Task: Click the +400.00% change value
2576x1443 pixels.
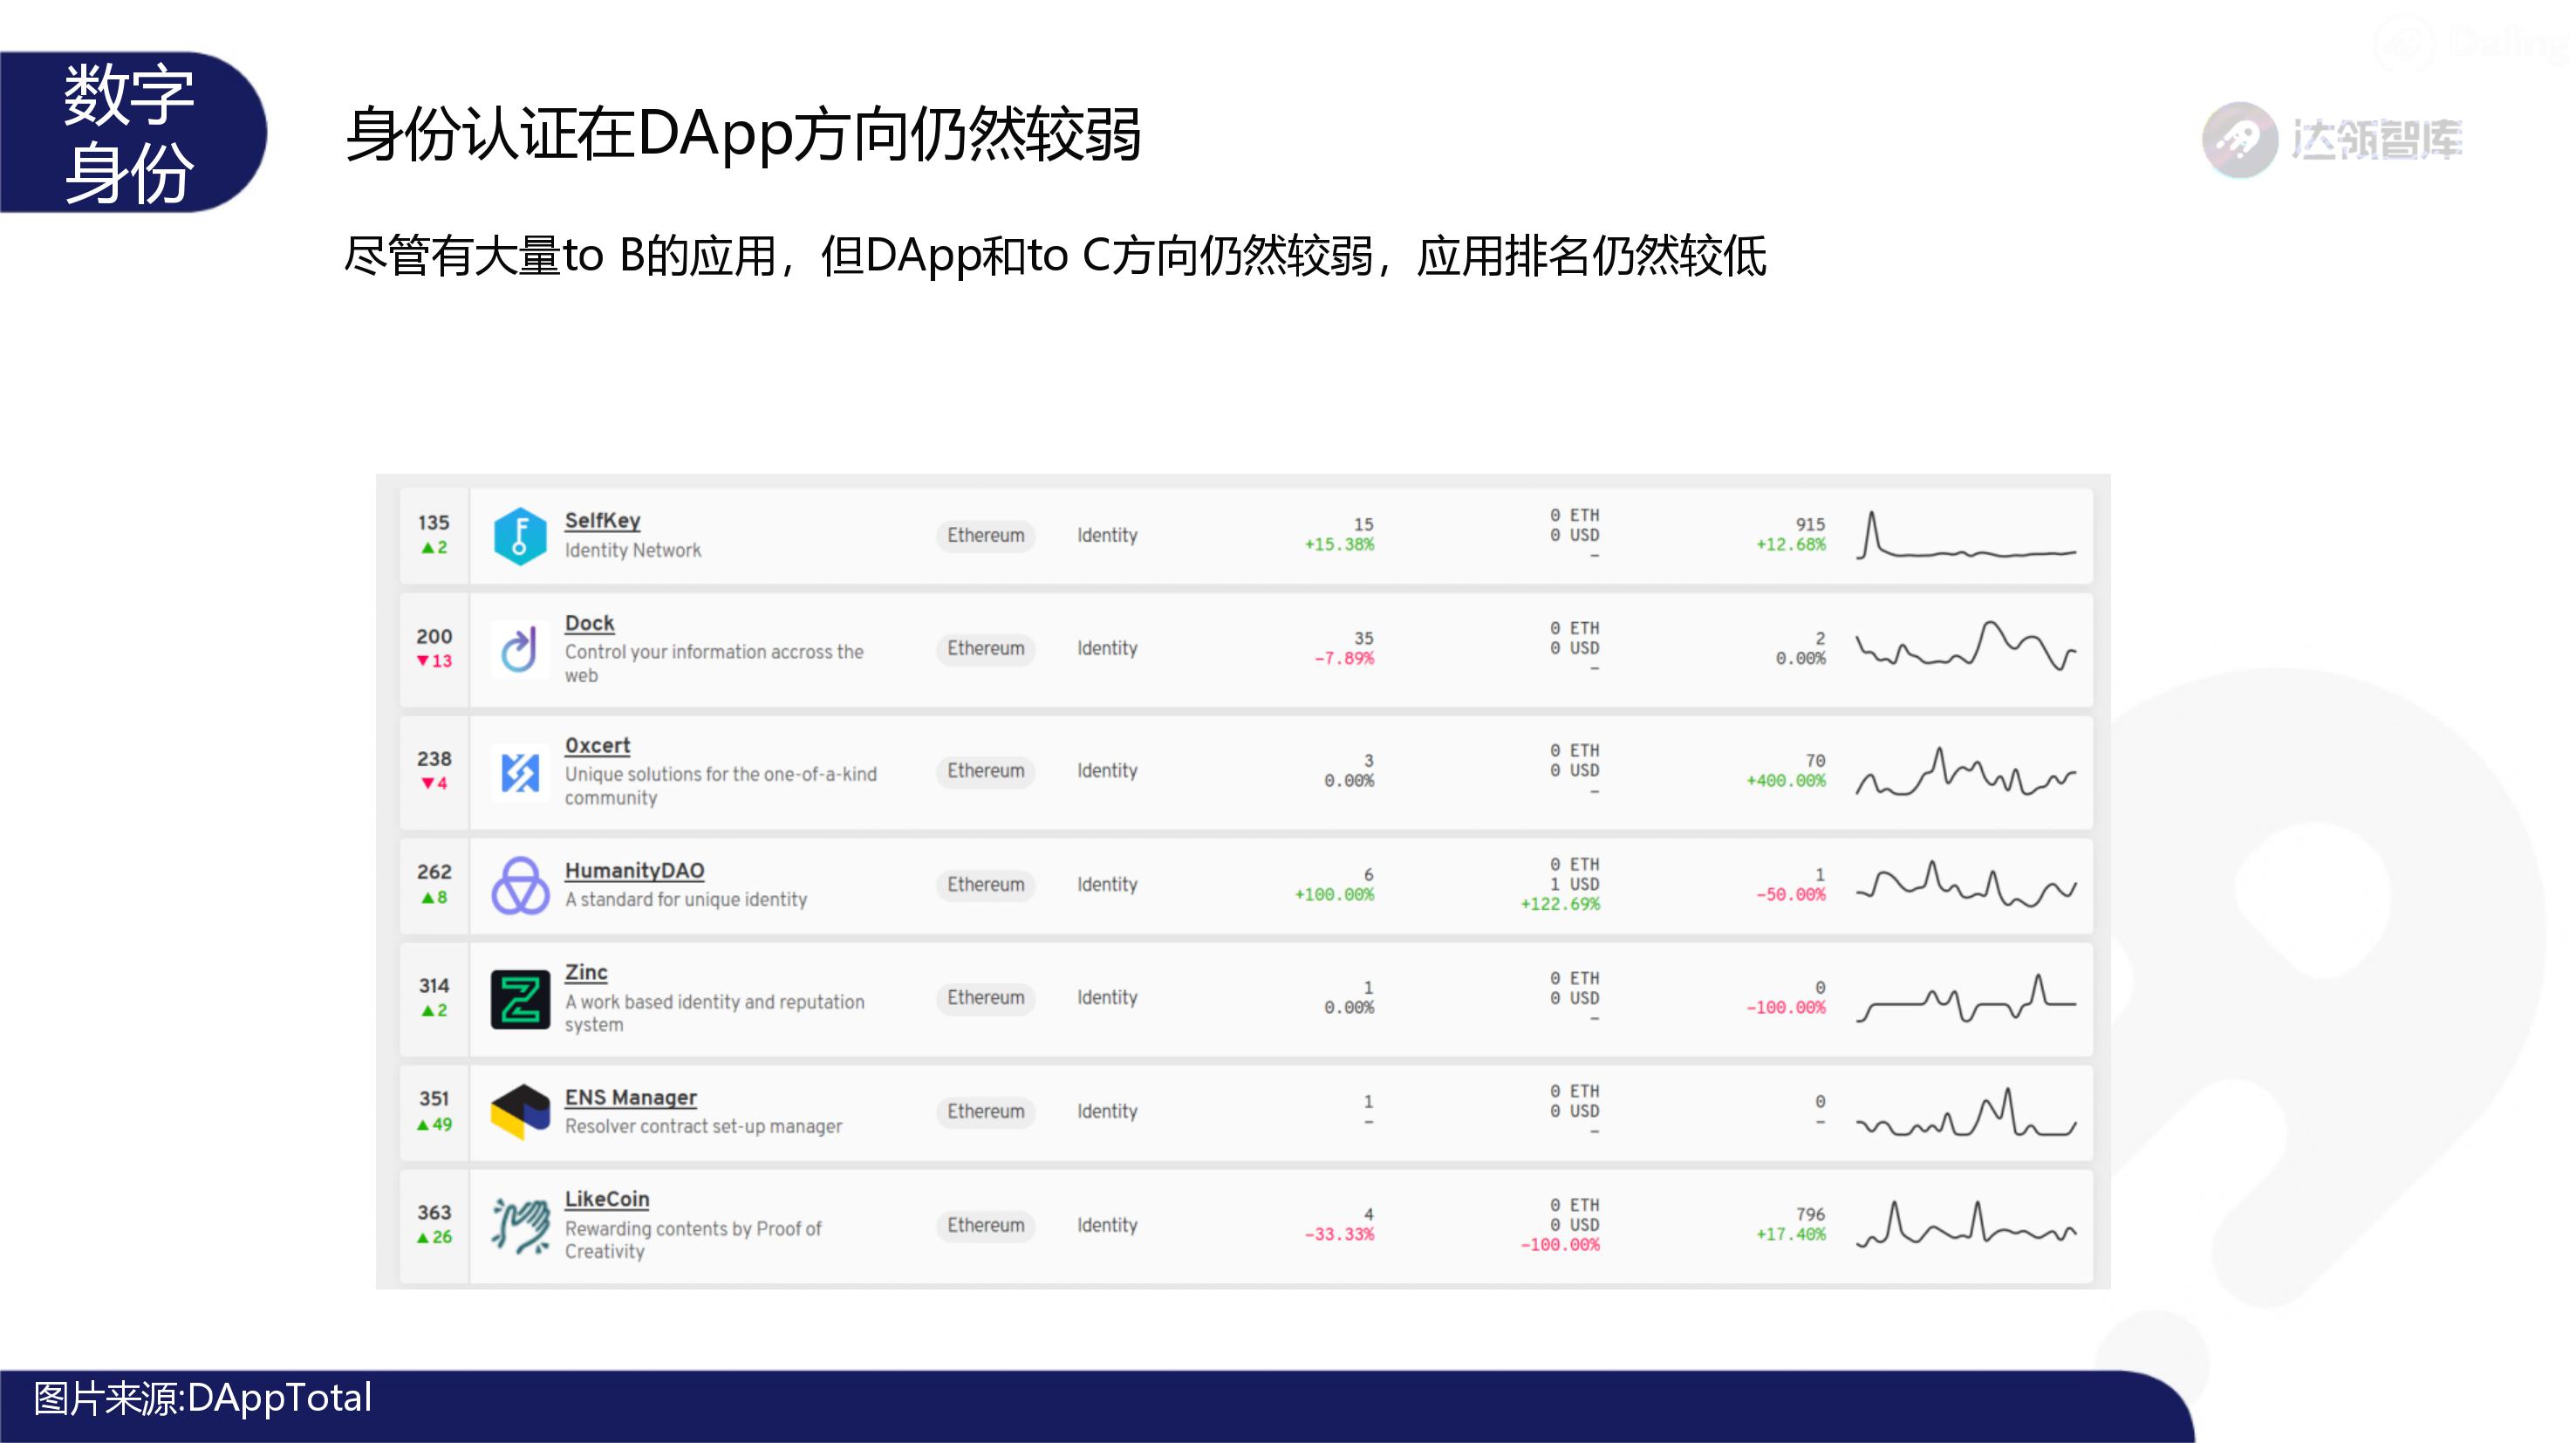Action: click(x=1786, y=781)
